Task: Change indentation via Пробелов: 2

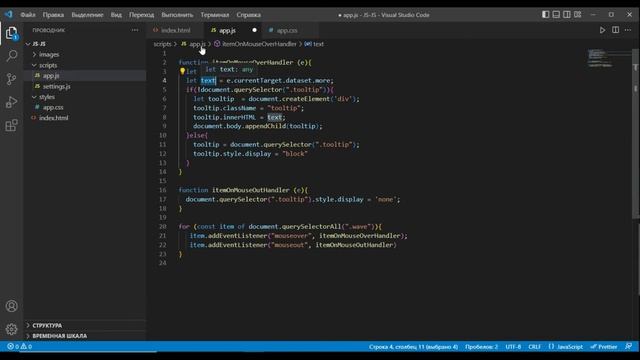Action: tap(481, 347)
